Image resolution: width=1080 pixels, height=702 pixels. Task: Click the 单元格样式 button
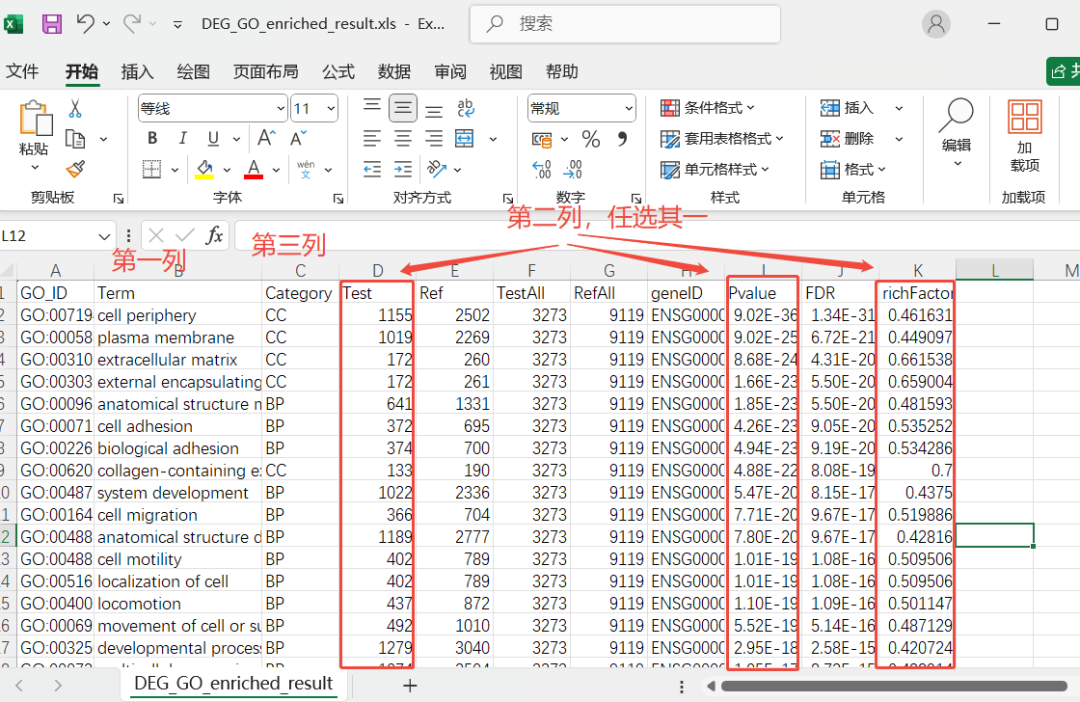tap(714, 170)
